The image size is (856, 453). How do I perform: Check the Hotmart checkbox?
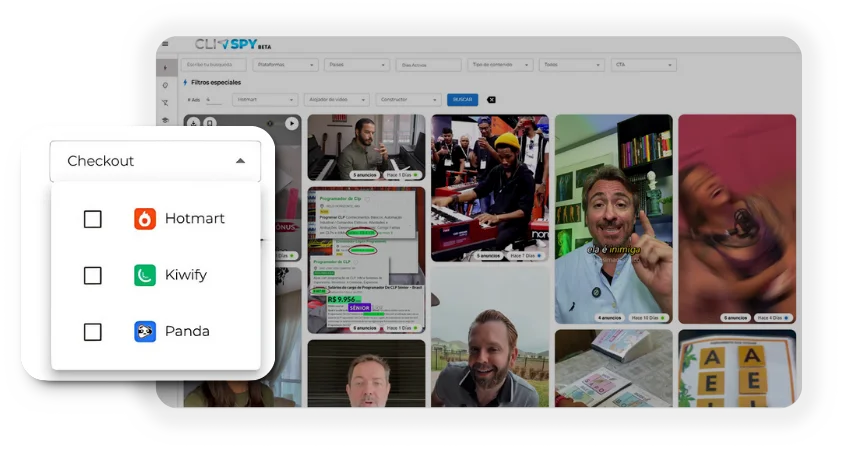93,219
